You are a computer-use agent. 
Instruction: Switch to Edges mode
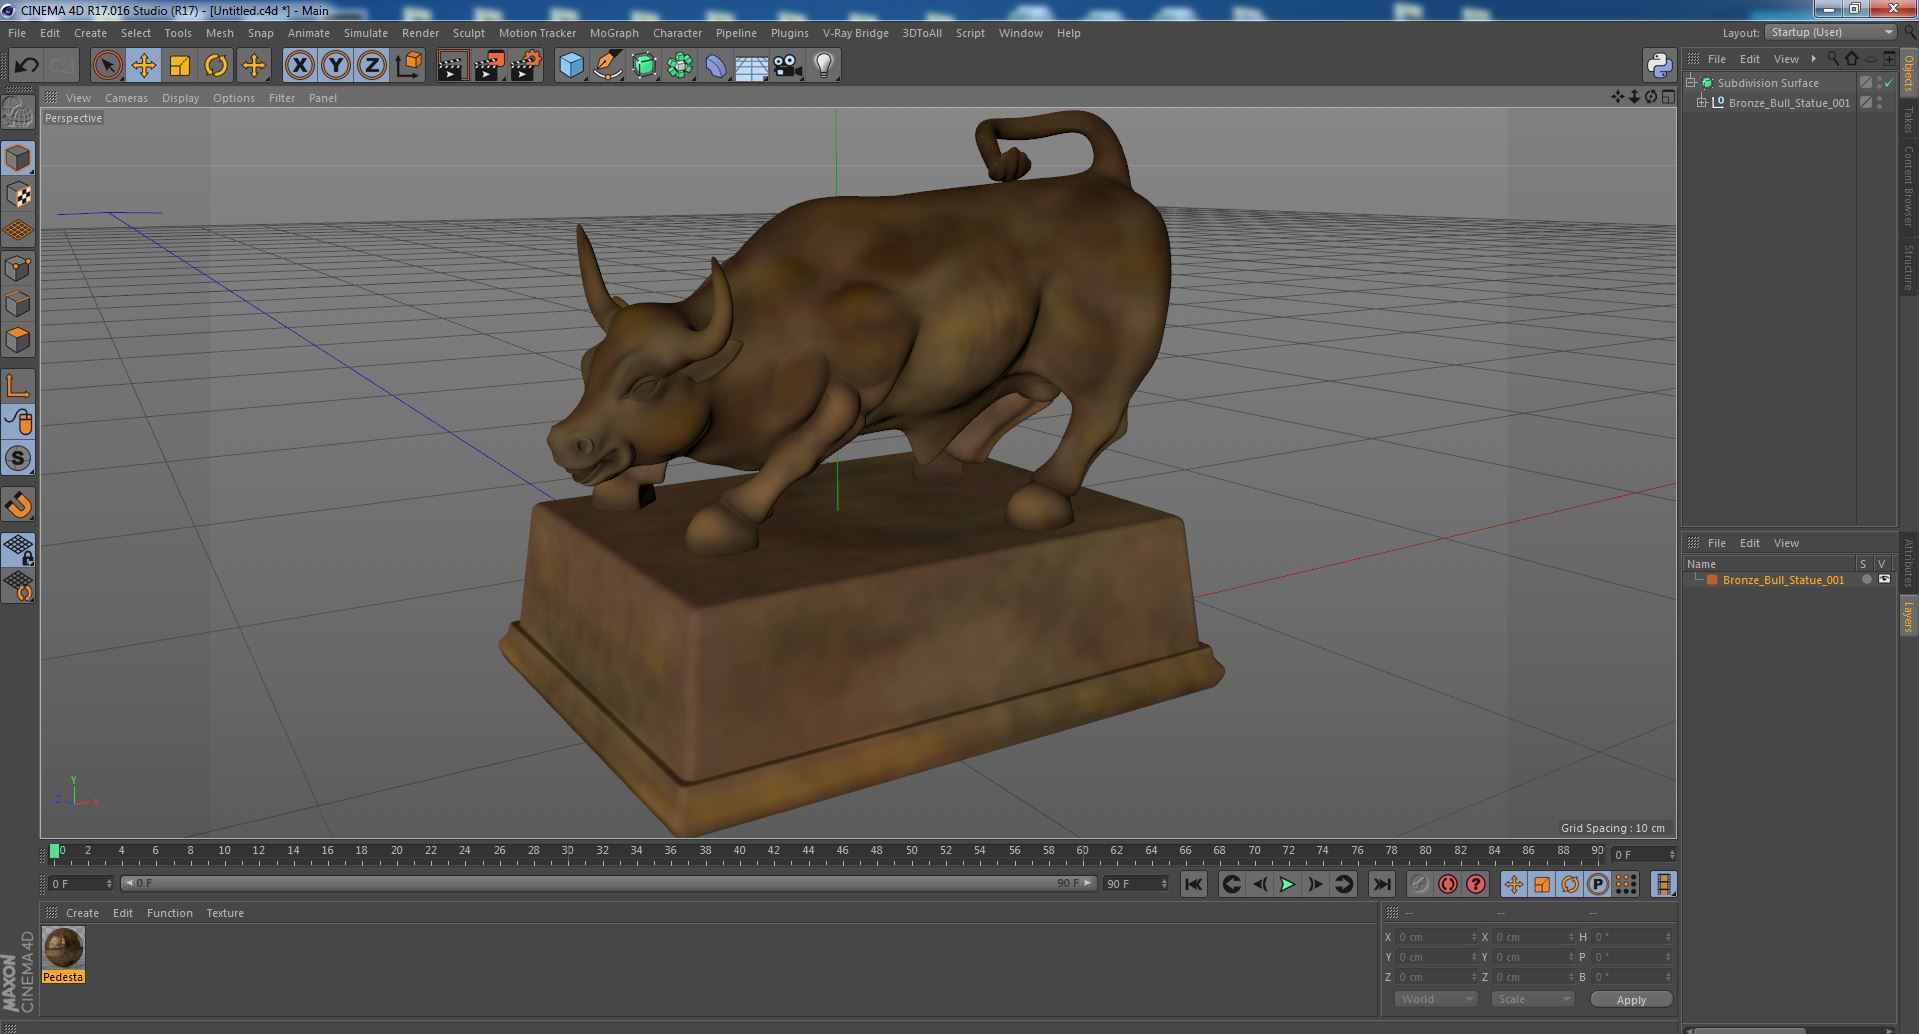18,304
